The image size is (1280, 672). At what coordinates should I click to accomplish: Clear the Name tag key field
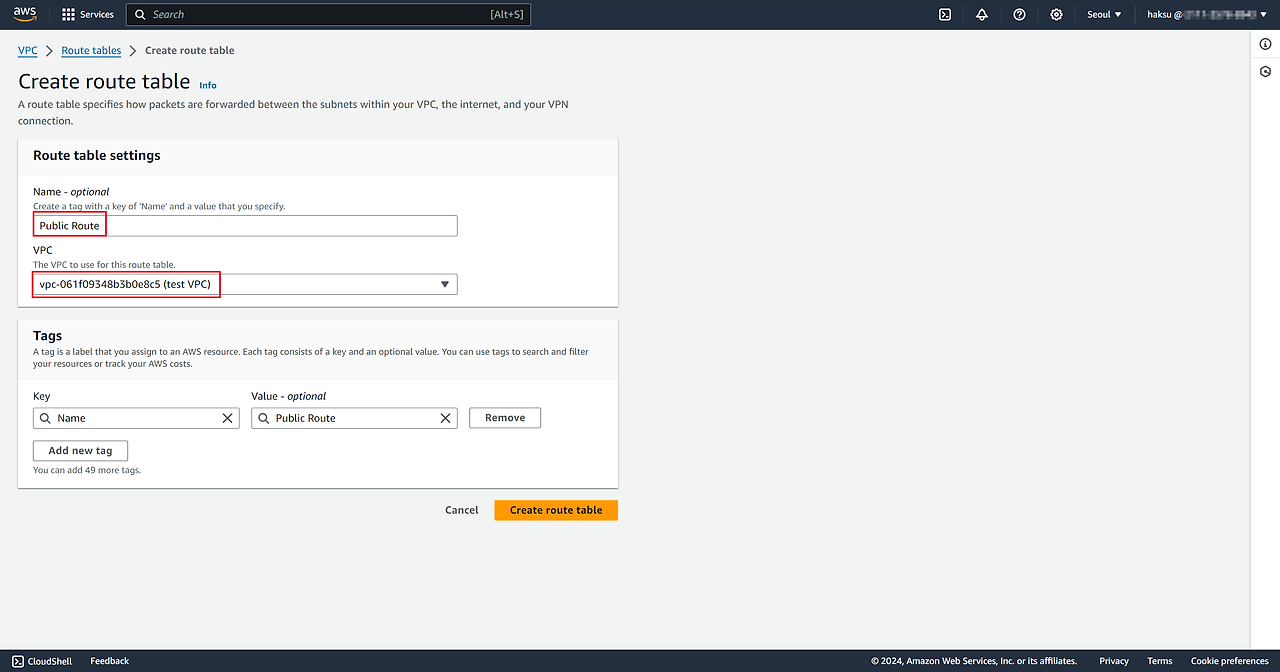[x=227, y=418]
